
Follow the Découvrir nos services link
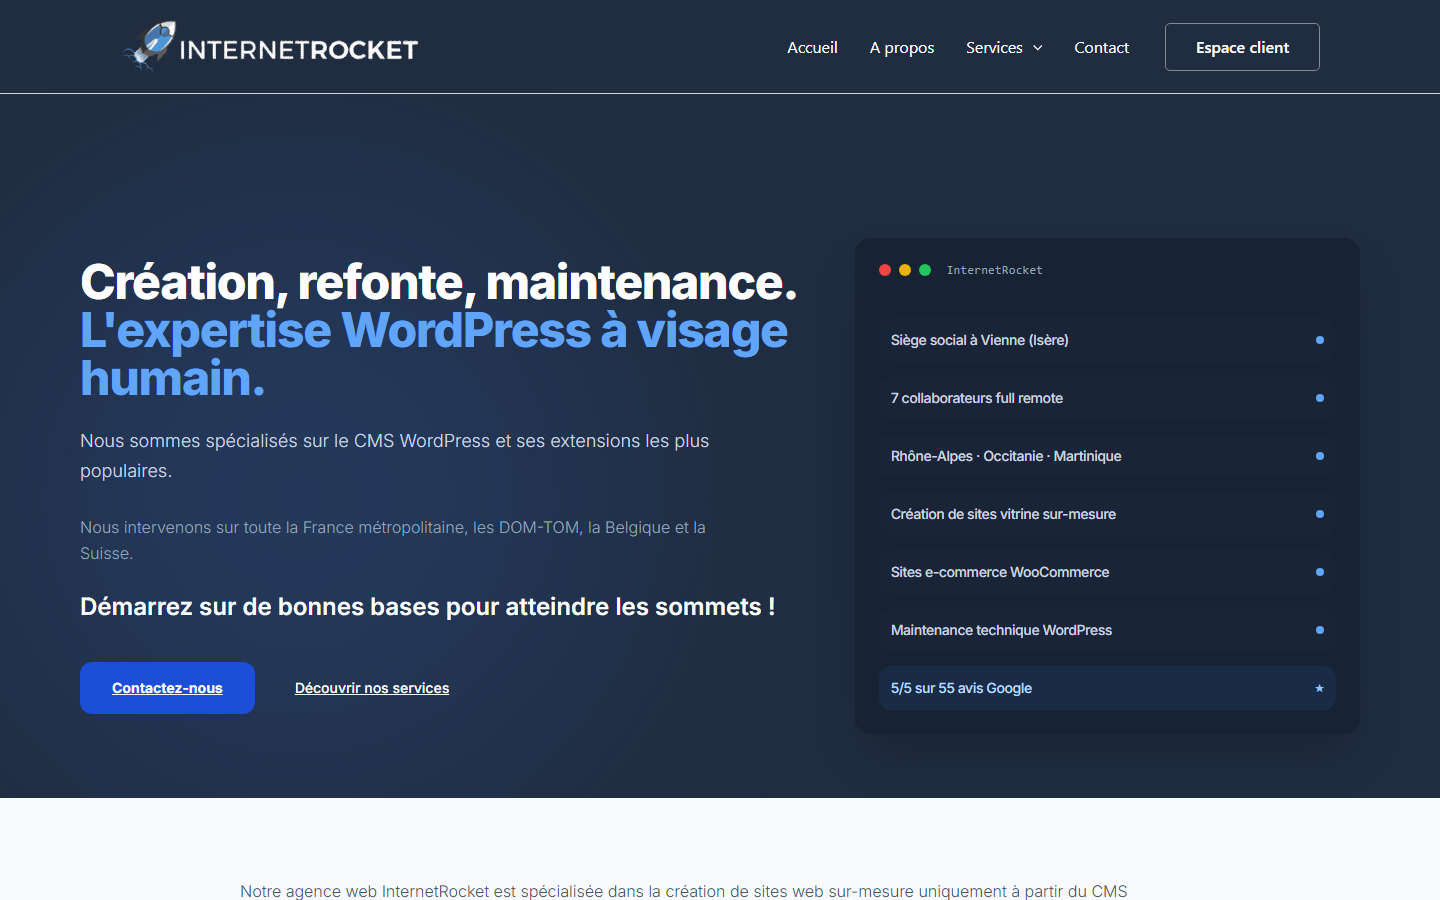(x=372, y=688)
